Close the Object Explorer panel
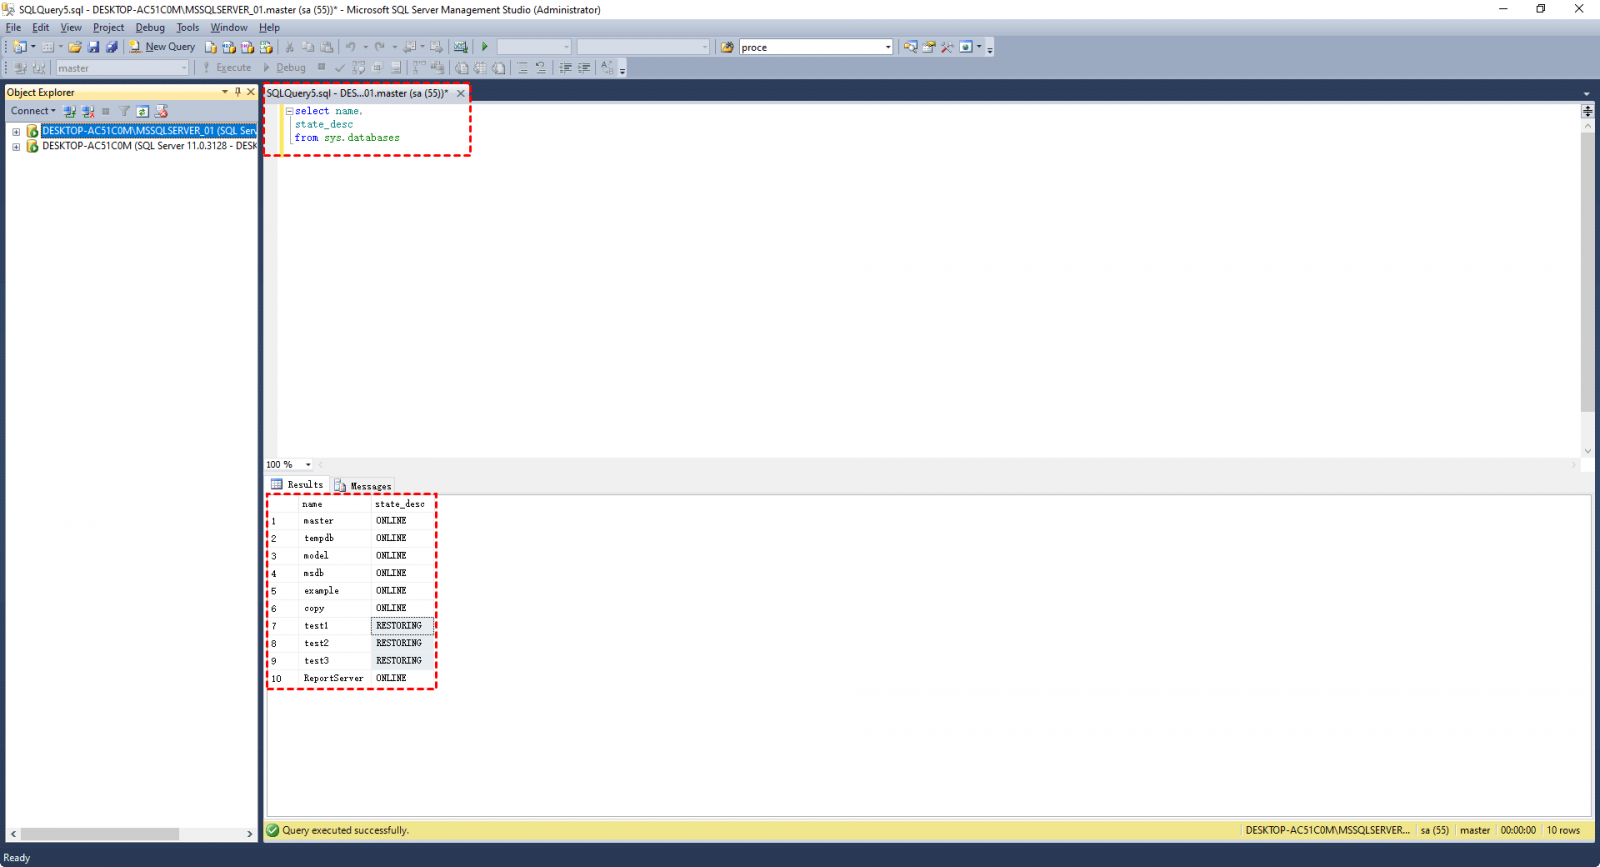Viewport: 1600px width, 867px height. point(251,92)
